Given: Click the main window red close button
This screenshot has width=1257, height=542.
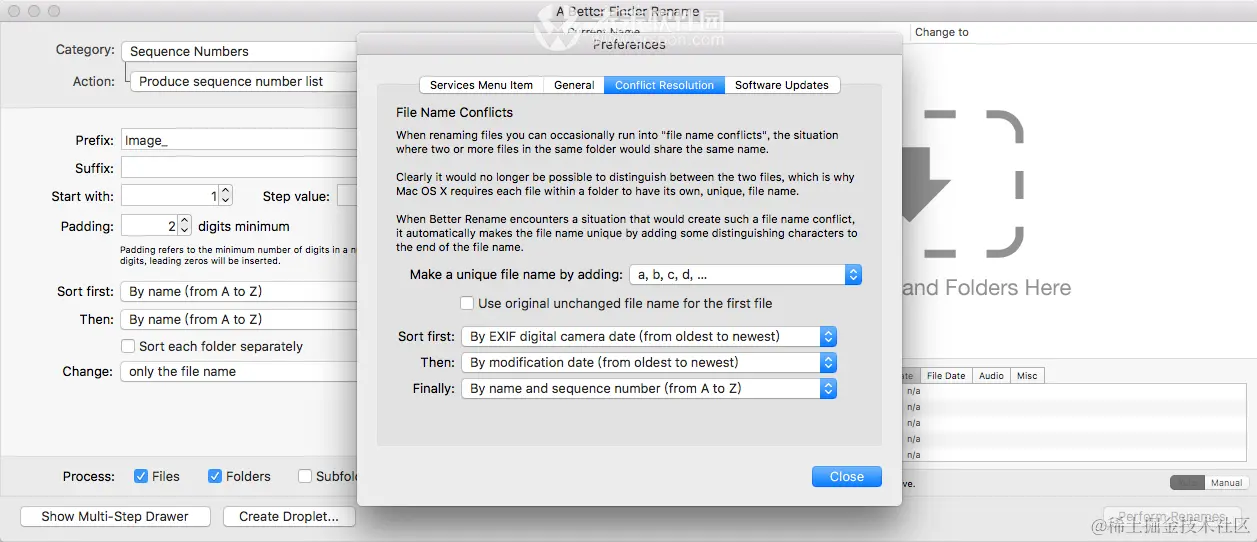Looking at the screenshot, I should click(x=14, y=11).
